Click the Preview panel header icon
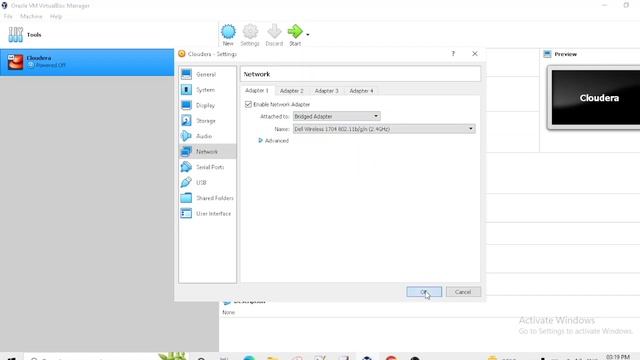640x360 pixels. coord(547,54)
